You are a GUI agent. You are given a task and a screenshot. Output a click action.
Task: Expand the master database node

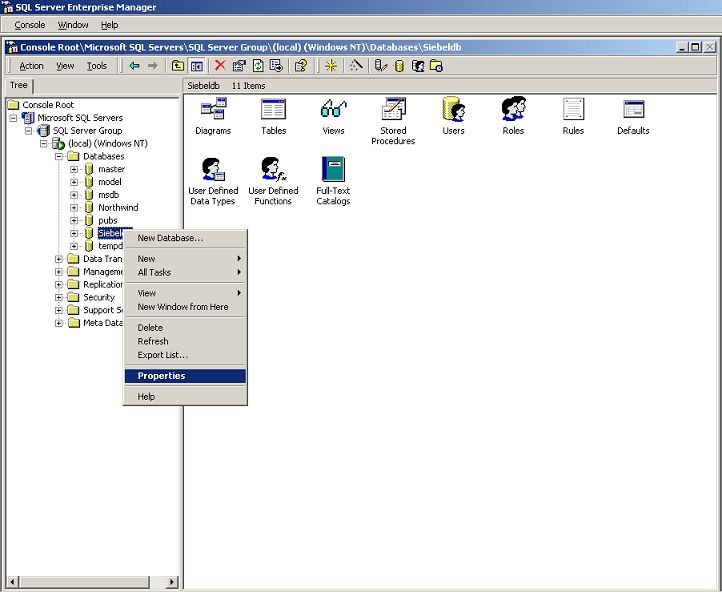(x=74, y=169)
